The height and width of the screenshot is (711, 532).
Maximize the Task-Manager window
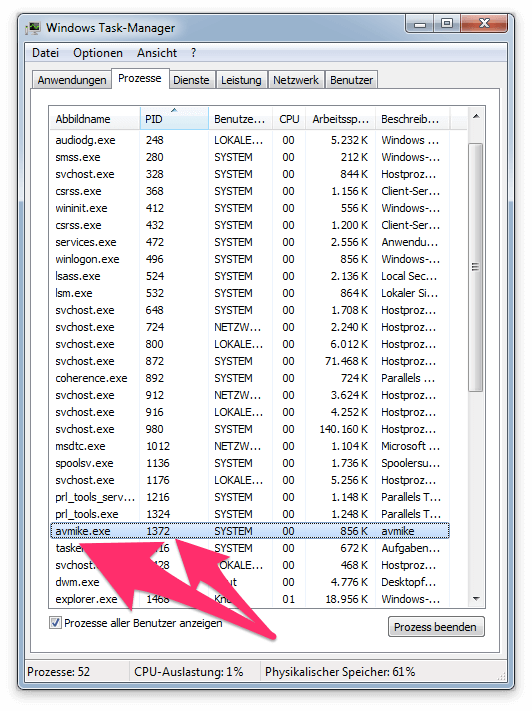pos(447,24)
